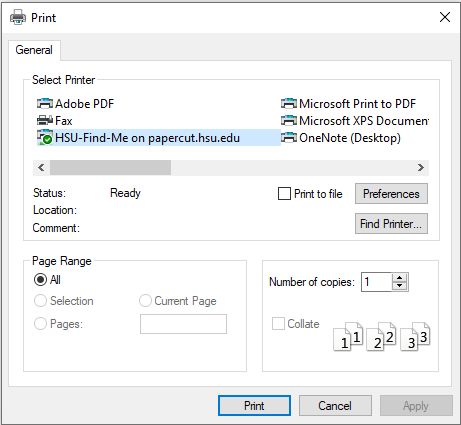Click the Find Printer... button
This screenshot has width=461, height=425.
point(391,224)
